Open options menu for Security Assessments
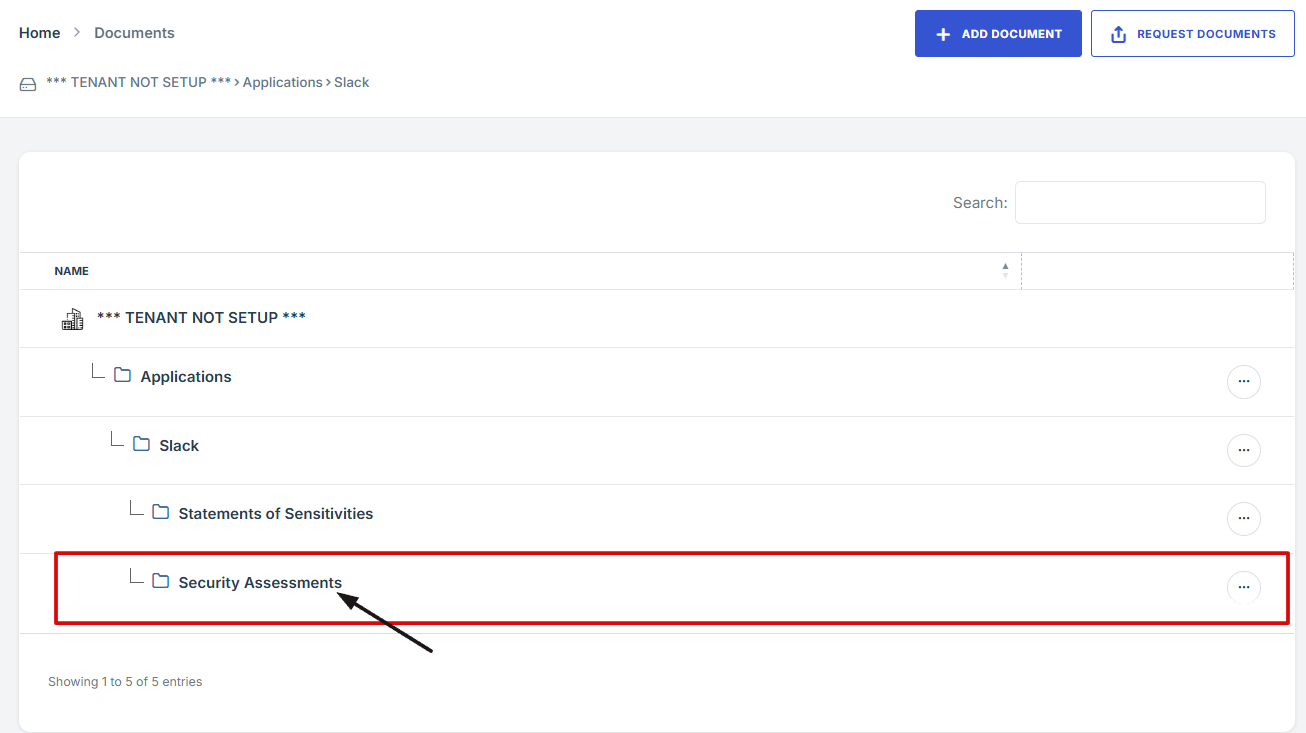The image size is (1306, 733). coord(1243,587)
